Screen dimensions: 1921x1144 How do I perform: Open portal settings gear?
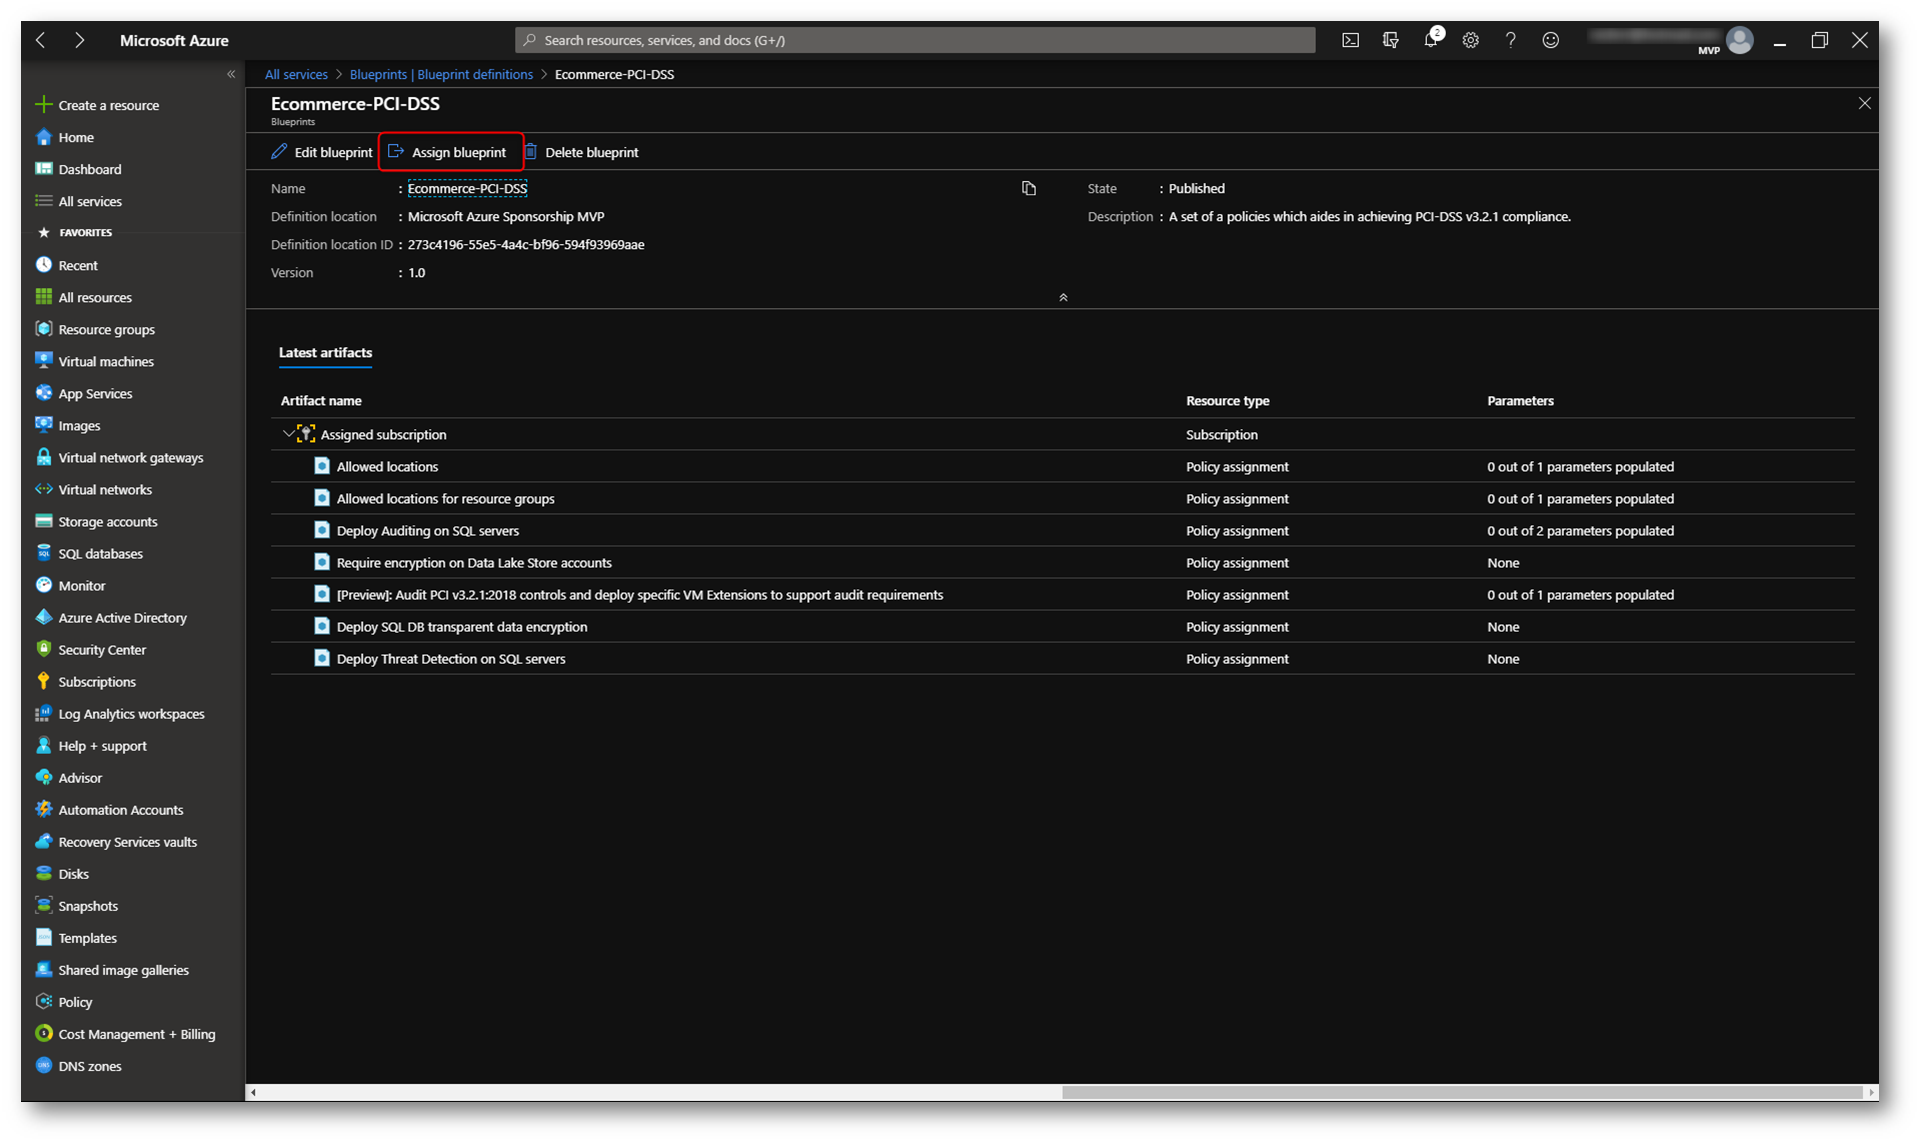point(1470,40)
